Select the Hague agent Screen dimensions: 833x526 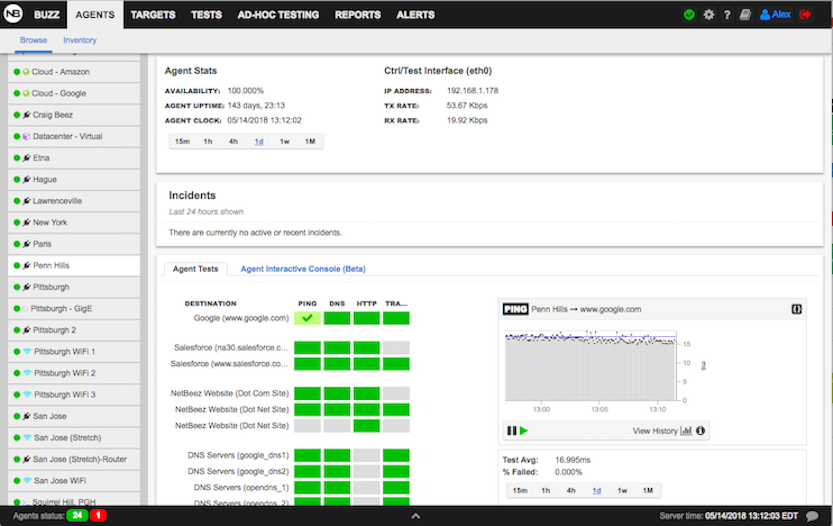[74, 180]
